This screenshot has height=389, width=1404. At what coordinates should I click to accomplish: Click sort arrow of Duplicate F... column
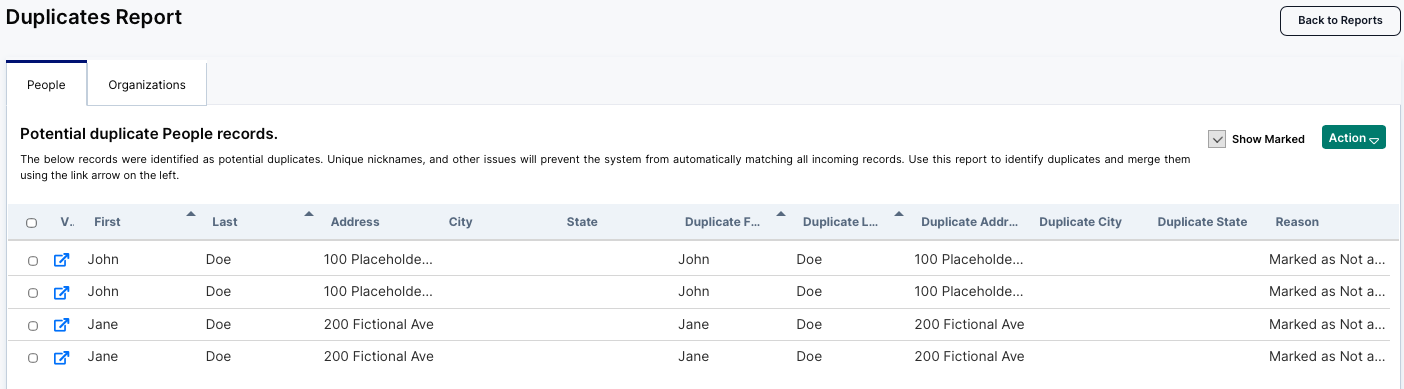[x=781, y=213]
